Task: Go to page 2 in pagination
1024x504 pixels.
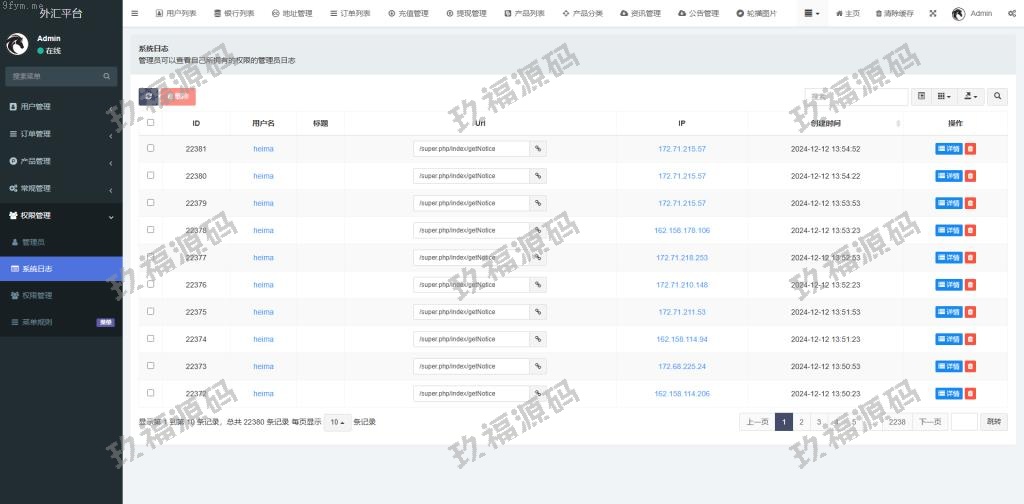Action: click(801, 422)
